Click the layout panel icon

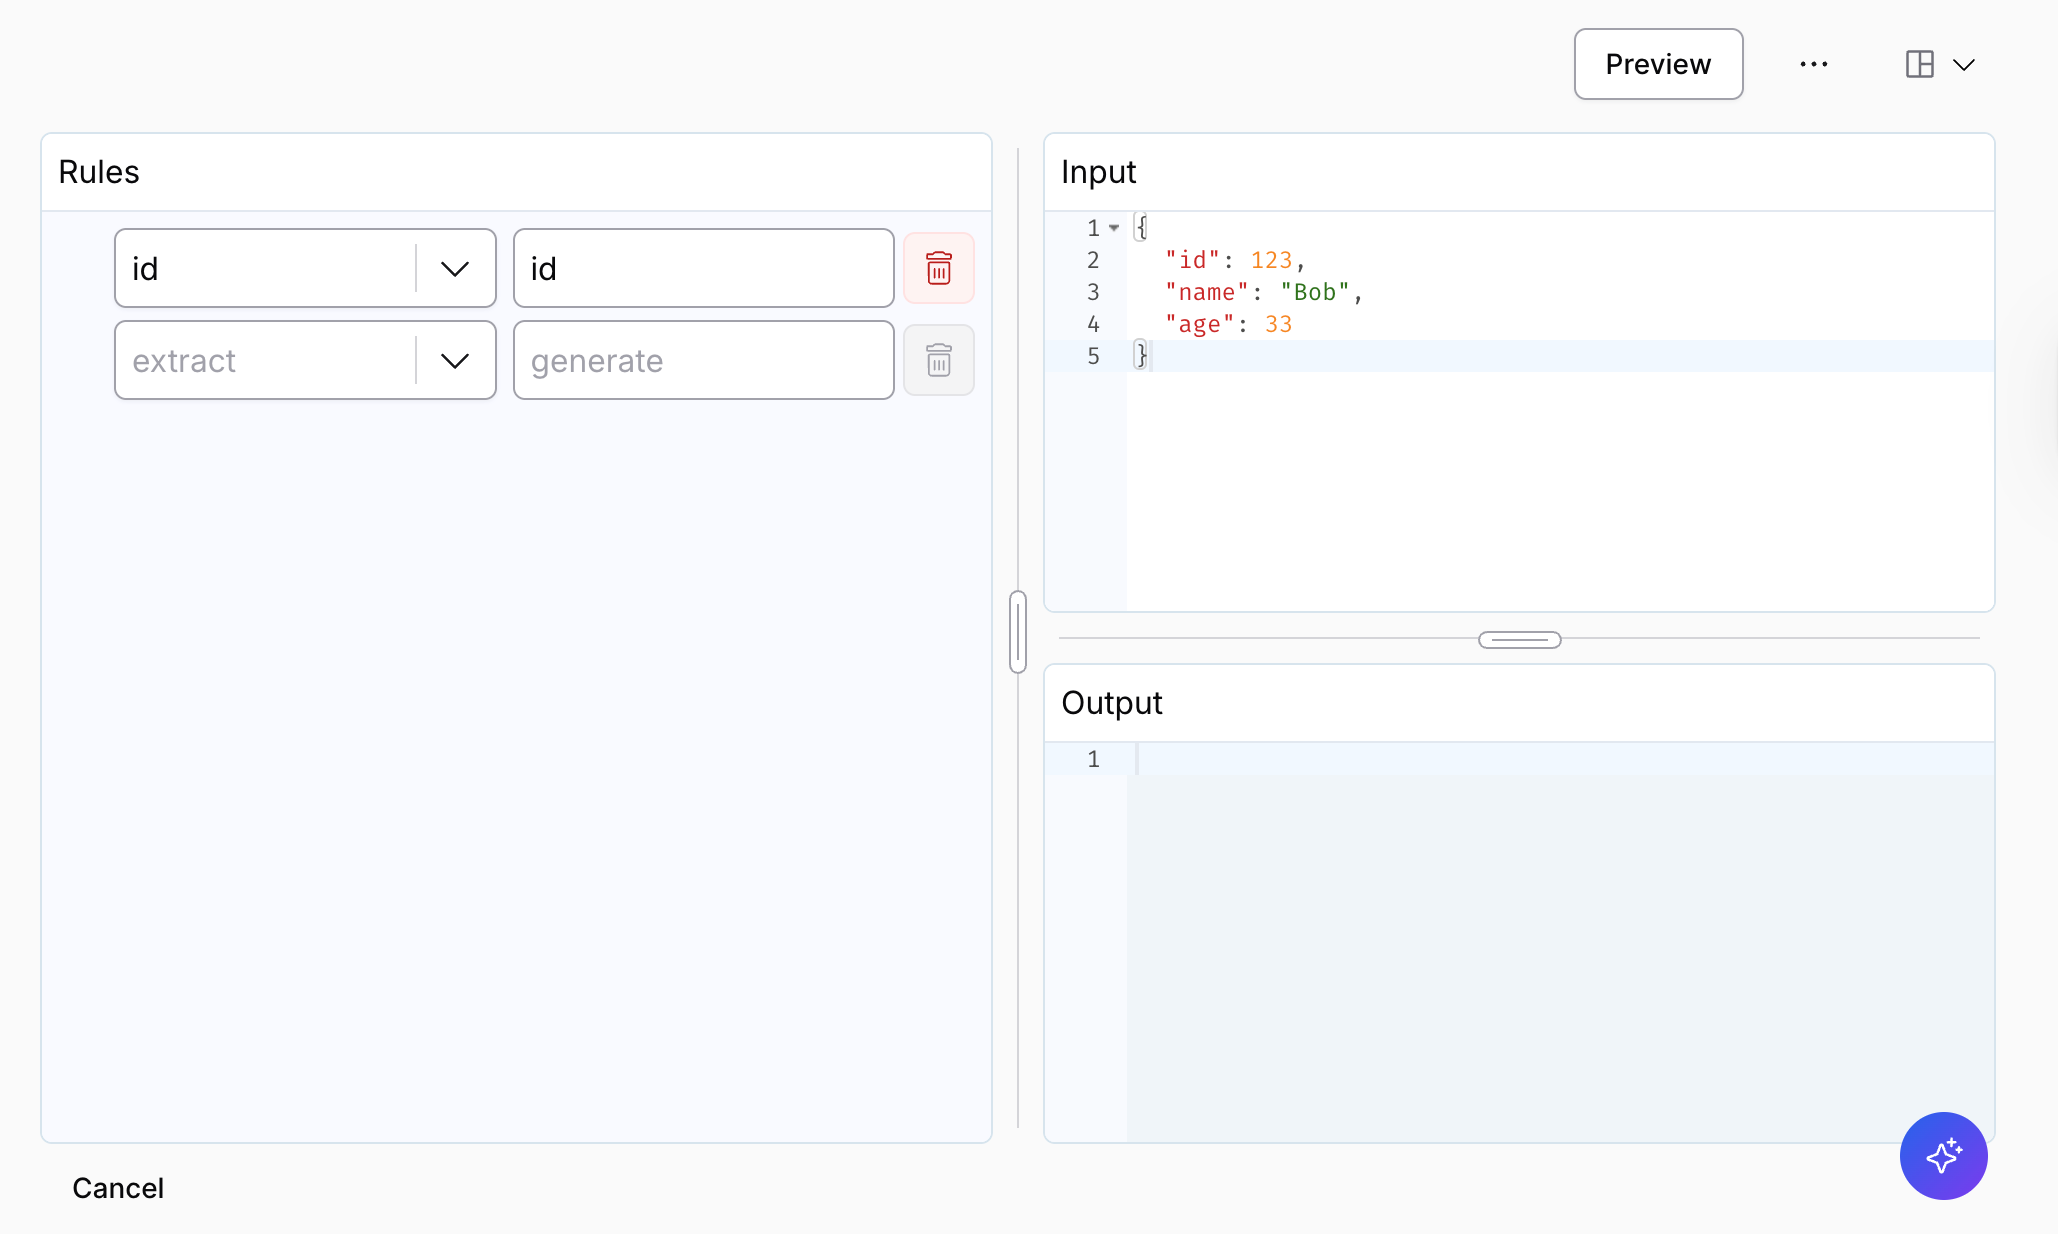click(x=1919, y=64)
